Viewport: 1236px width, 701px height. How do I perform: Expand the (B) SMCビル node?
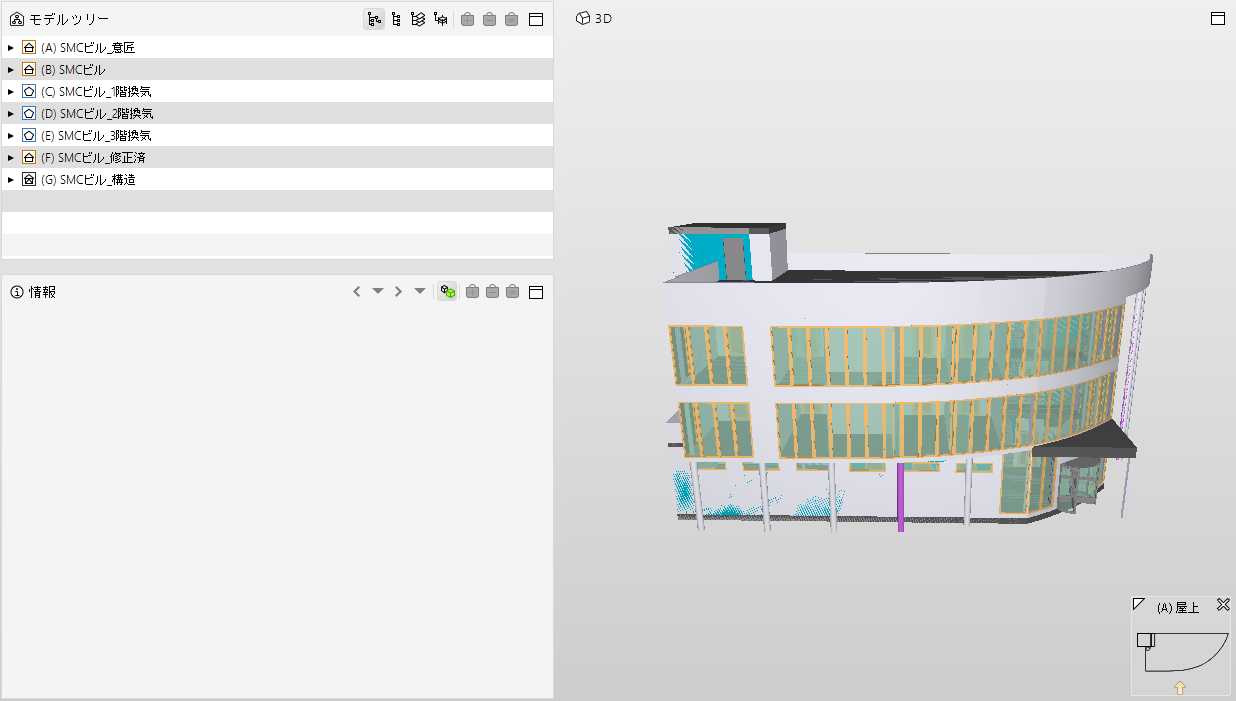[x=10, y=69]
